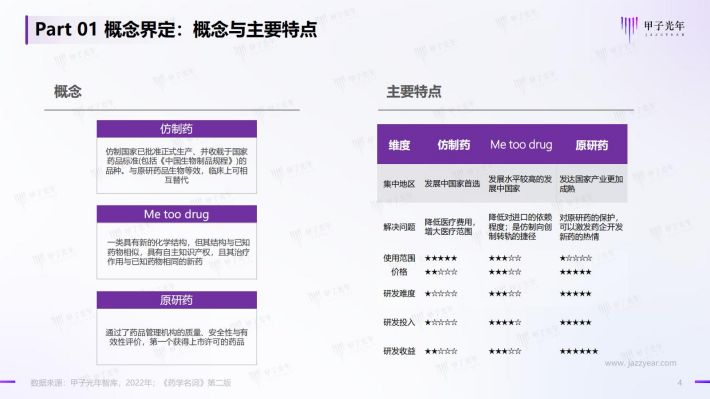The width and height of the screenshot is (710, 399).
Task: Click the '维度' table column header
Action: [399, 145]
